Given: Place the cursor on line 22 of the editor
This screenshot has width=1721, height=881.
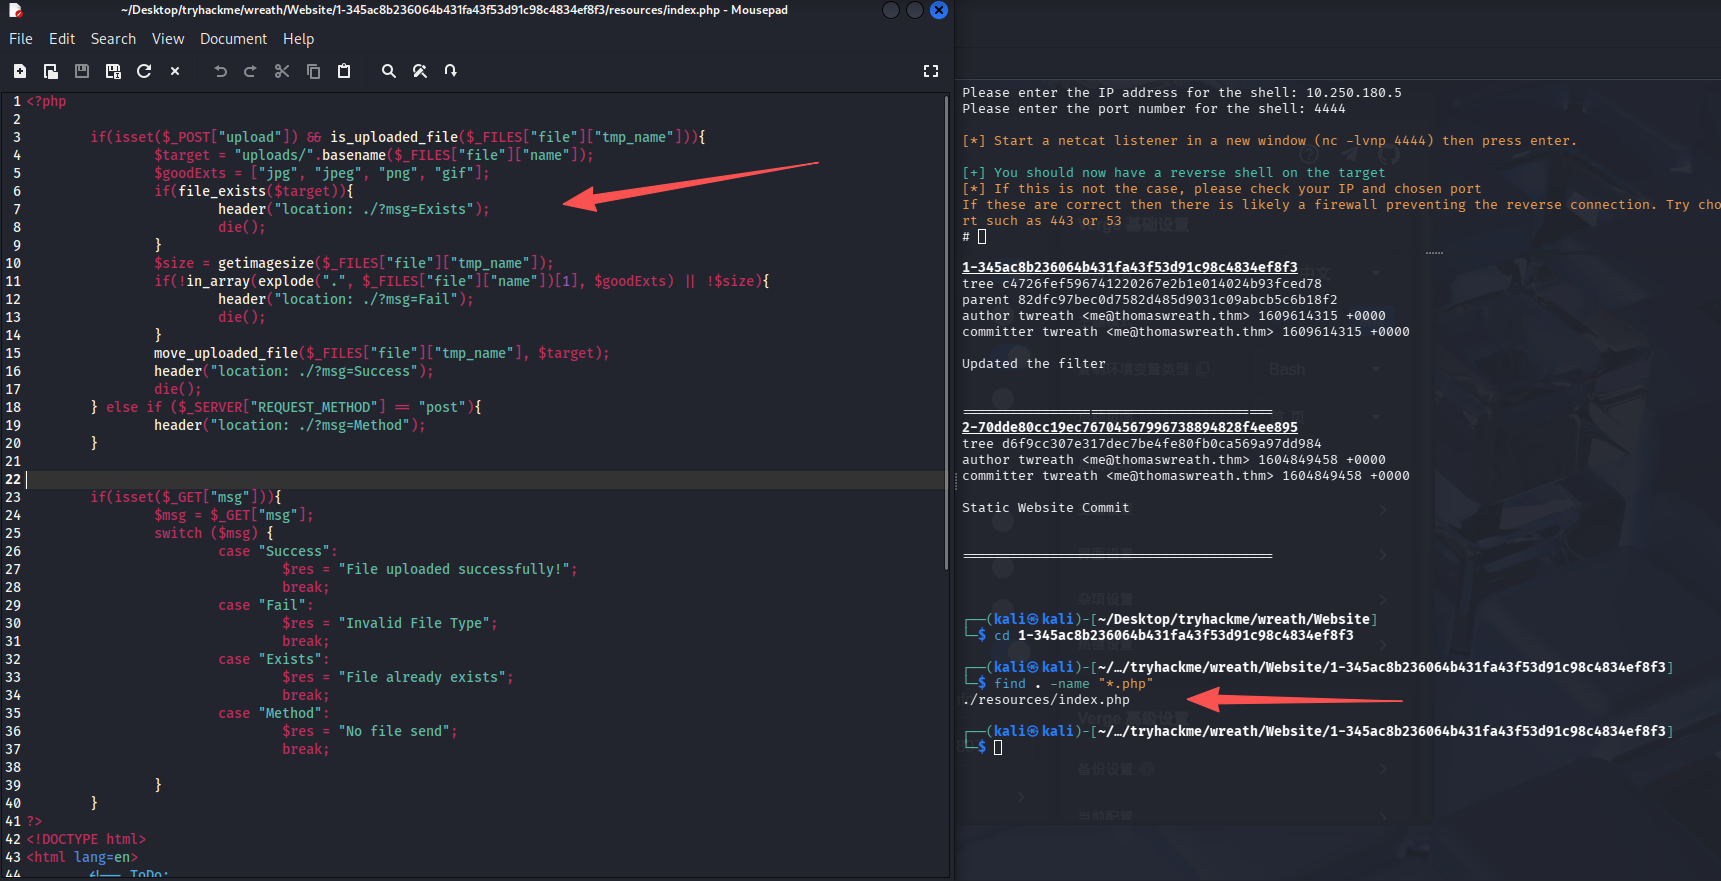Looking at the screenshot, I should 400,479.
